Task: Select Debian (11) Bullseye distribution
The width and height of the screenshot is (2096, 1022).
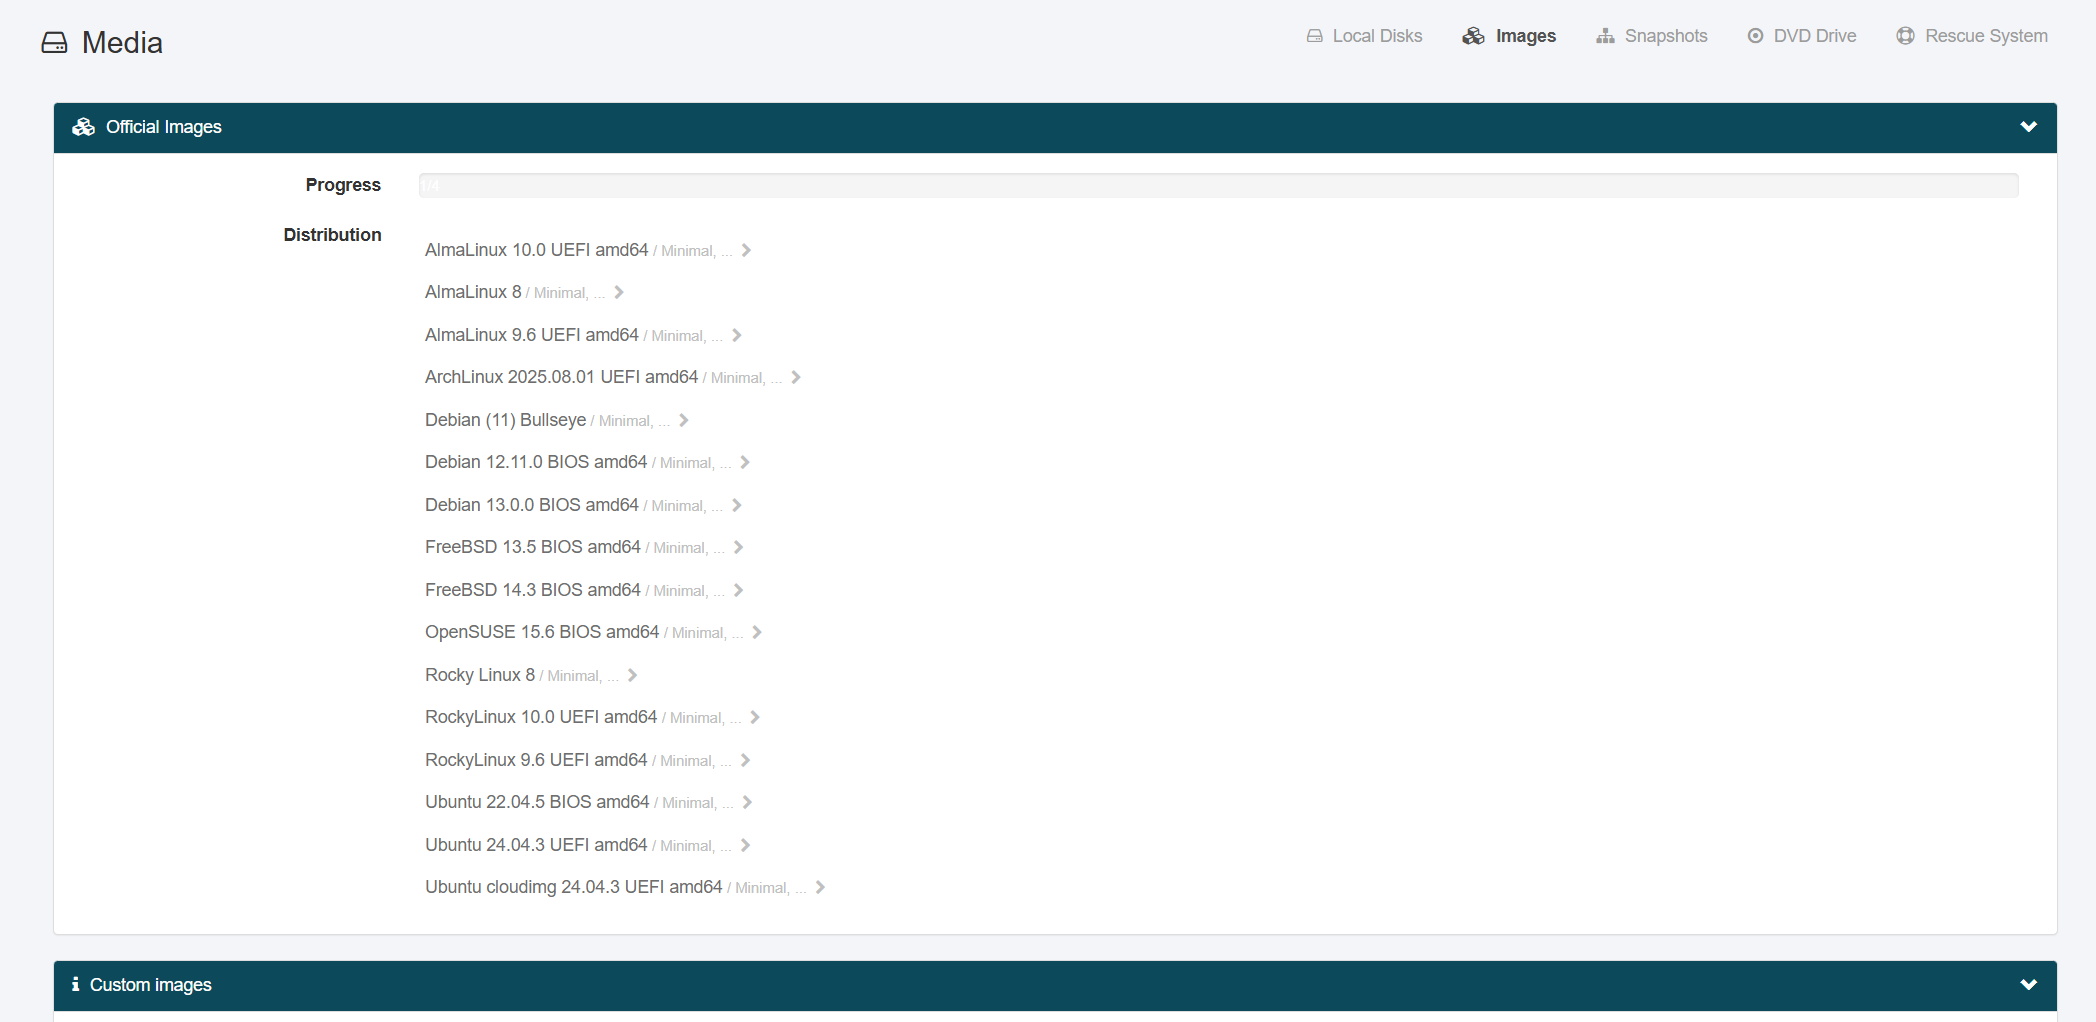Action: [505, 420]
